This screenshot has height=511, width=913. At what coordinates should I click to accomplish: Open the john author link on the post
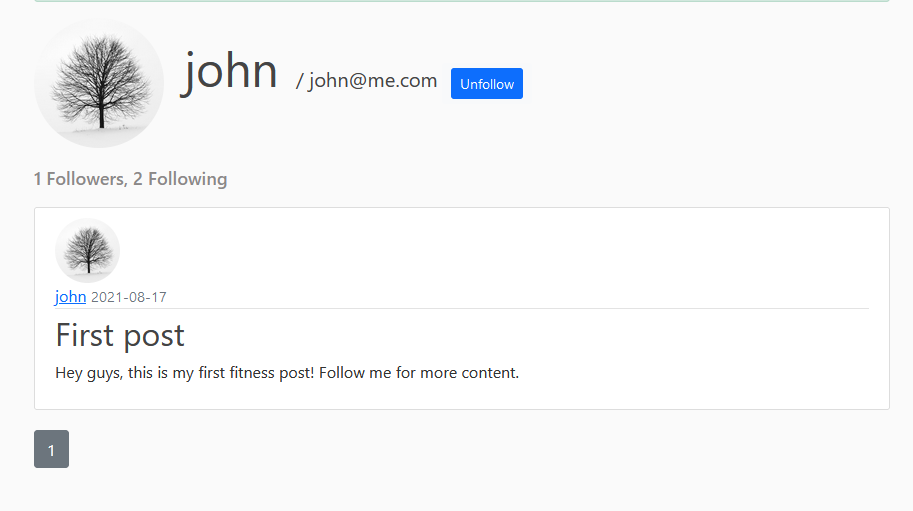coord(70,297)
